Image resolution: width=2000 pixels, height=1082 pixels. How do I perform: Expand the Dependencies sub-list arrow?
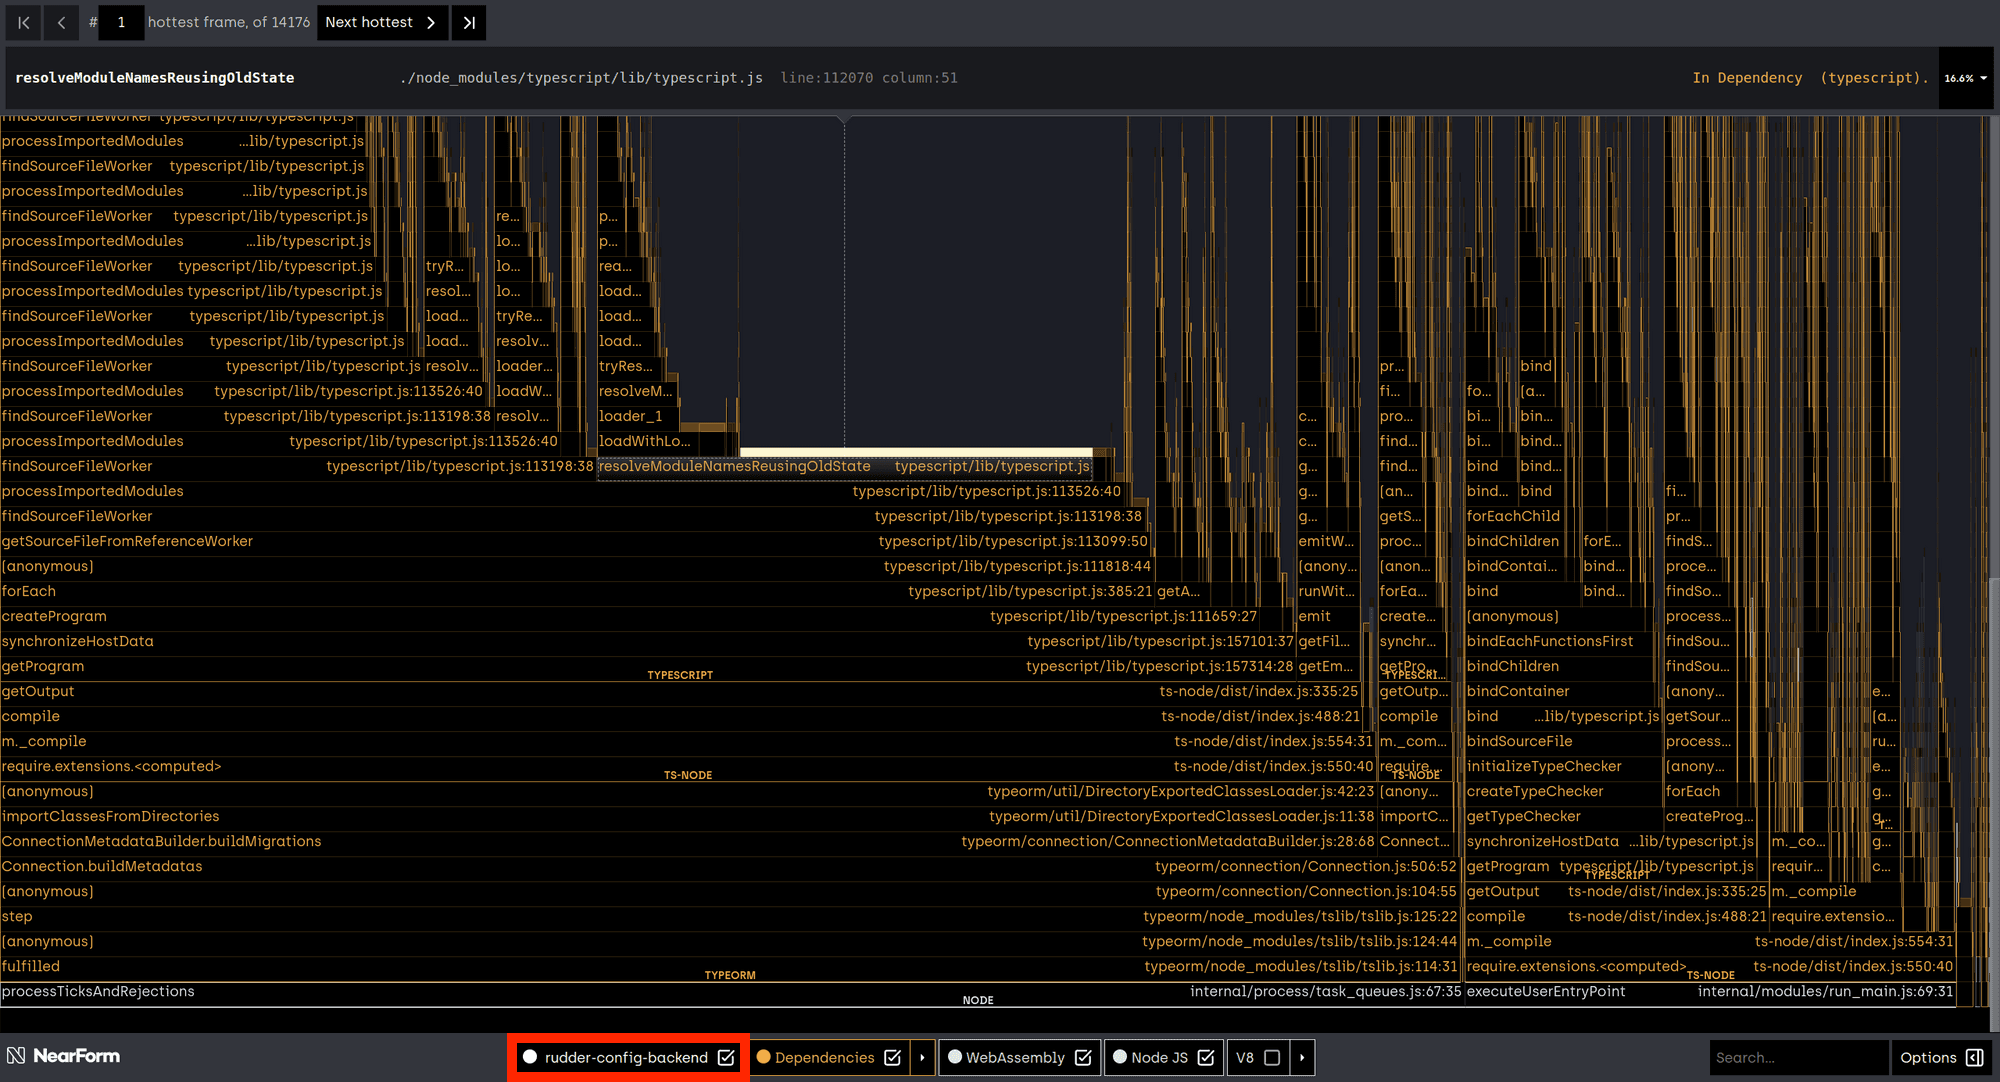922,1057
